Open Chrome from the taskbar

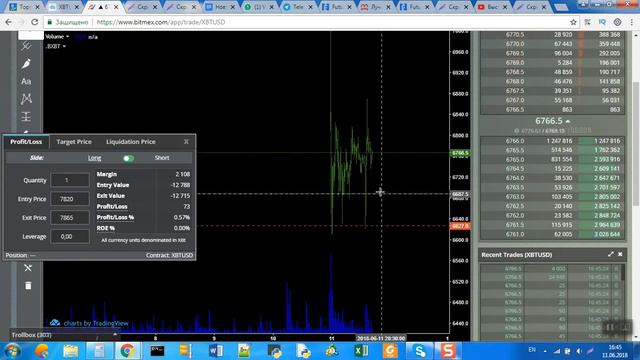127,351
